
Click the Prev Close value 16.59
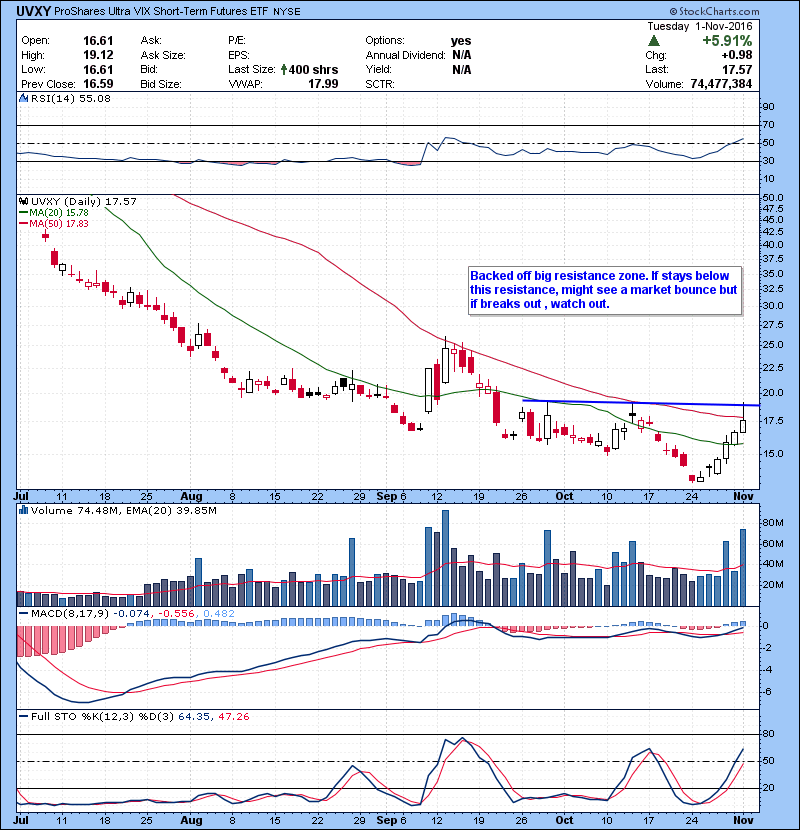98,84
